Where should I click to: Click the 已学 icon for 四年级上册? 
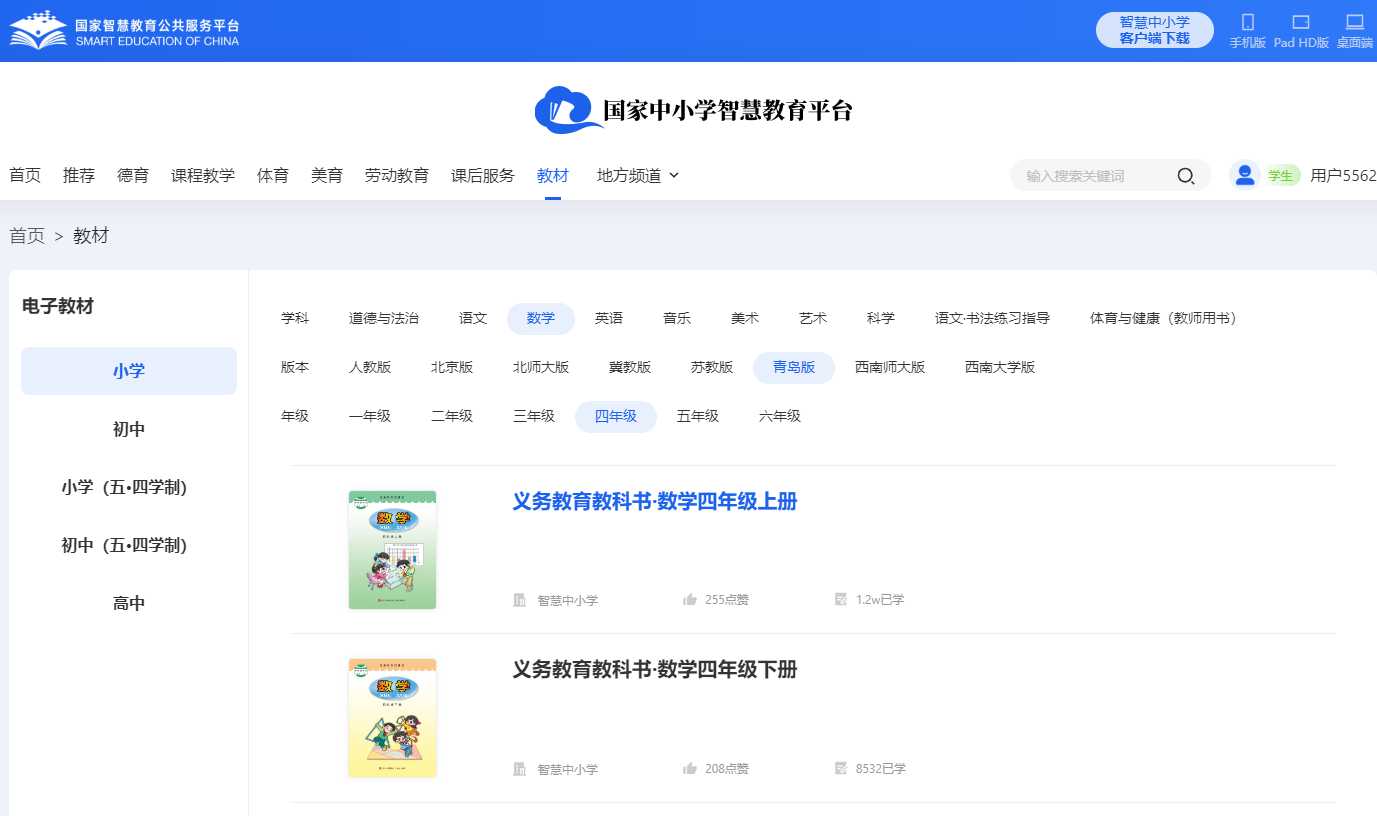tap(841, 600)
